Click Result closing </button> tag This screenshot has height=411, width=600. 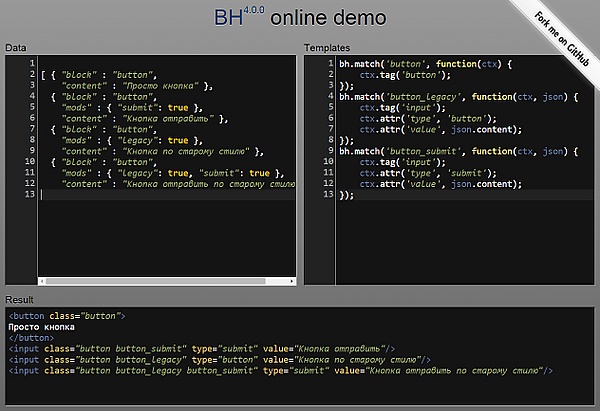pos(31,338)
